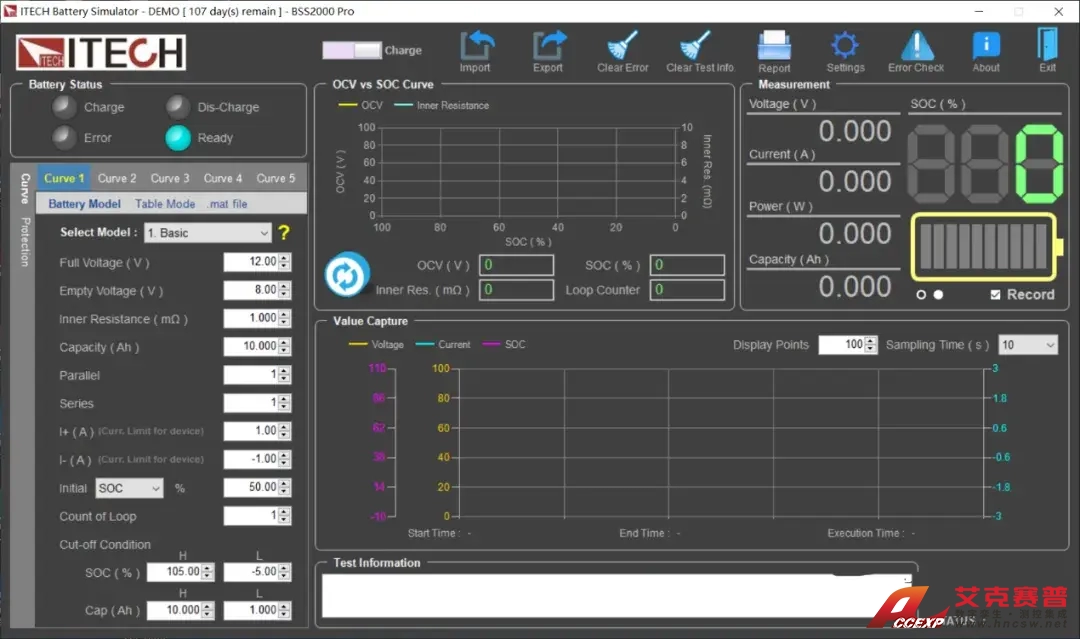Click the yellow question mark help icon

click(284, 233)
